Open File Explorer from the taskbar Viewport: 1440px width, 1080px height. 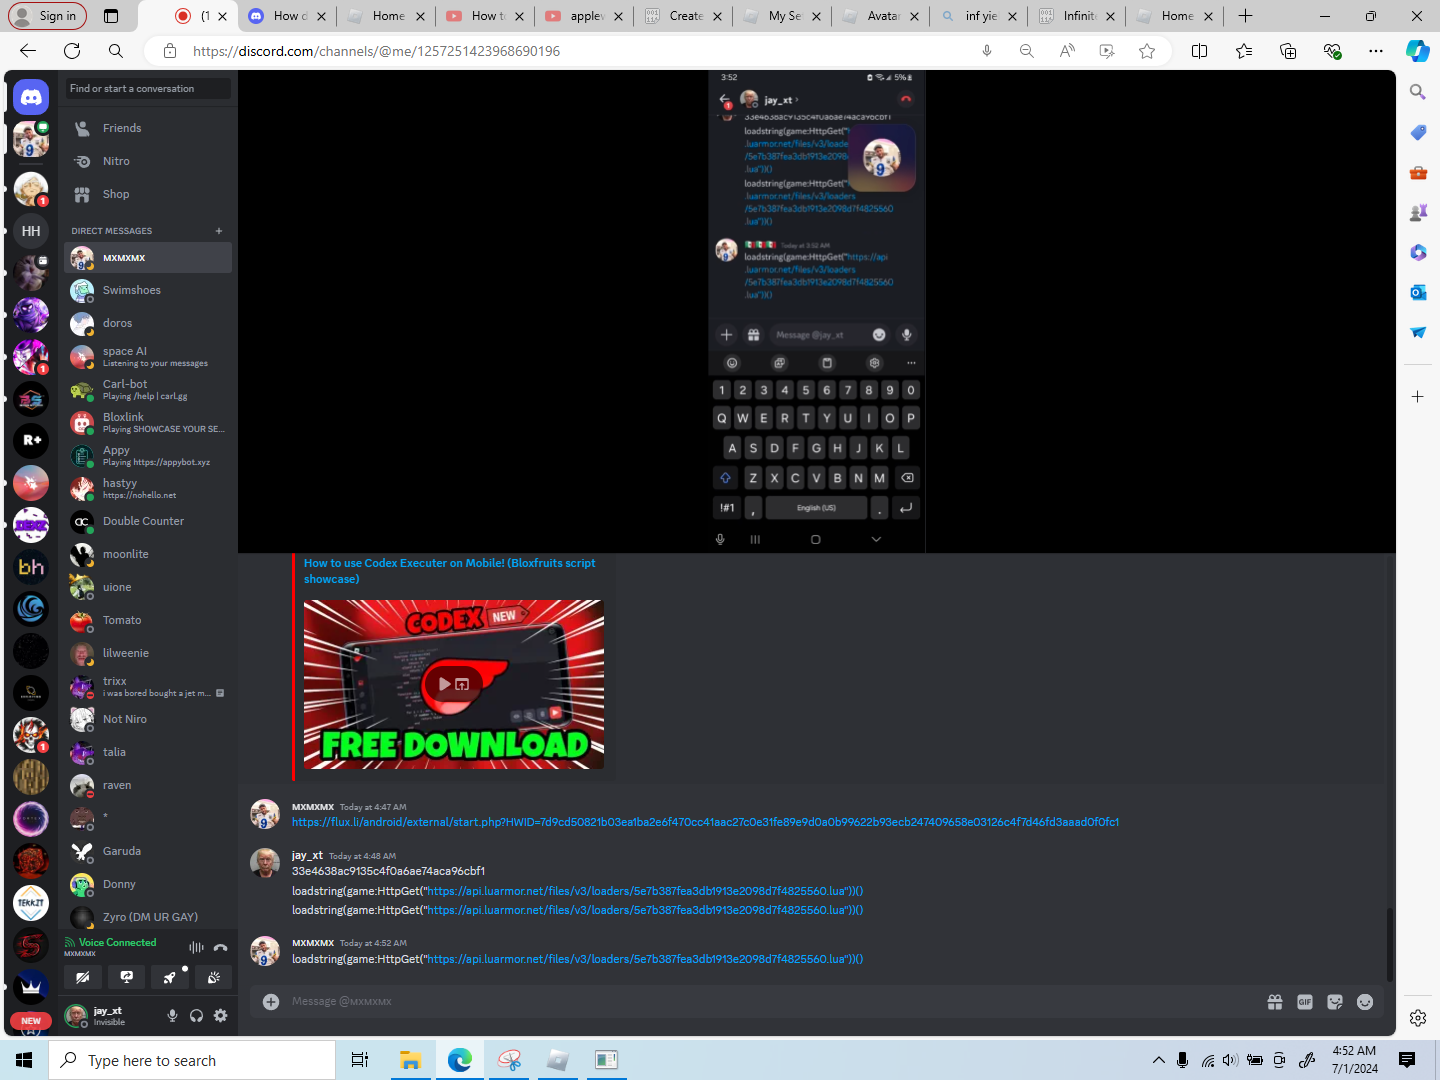click(410, 1060)
